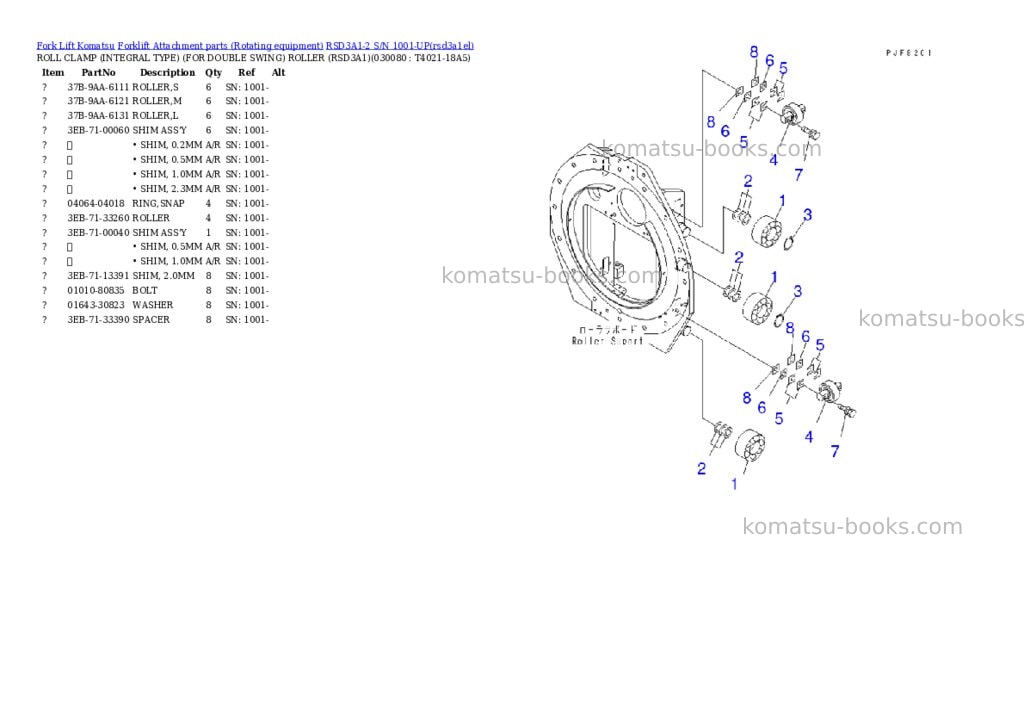Click the ROLLER,S description
The width and height of the screenshot is (1024, 725).
[155, 87]
